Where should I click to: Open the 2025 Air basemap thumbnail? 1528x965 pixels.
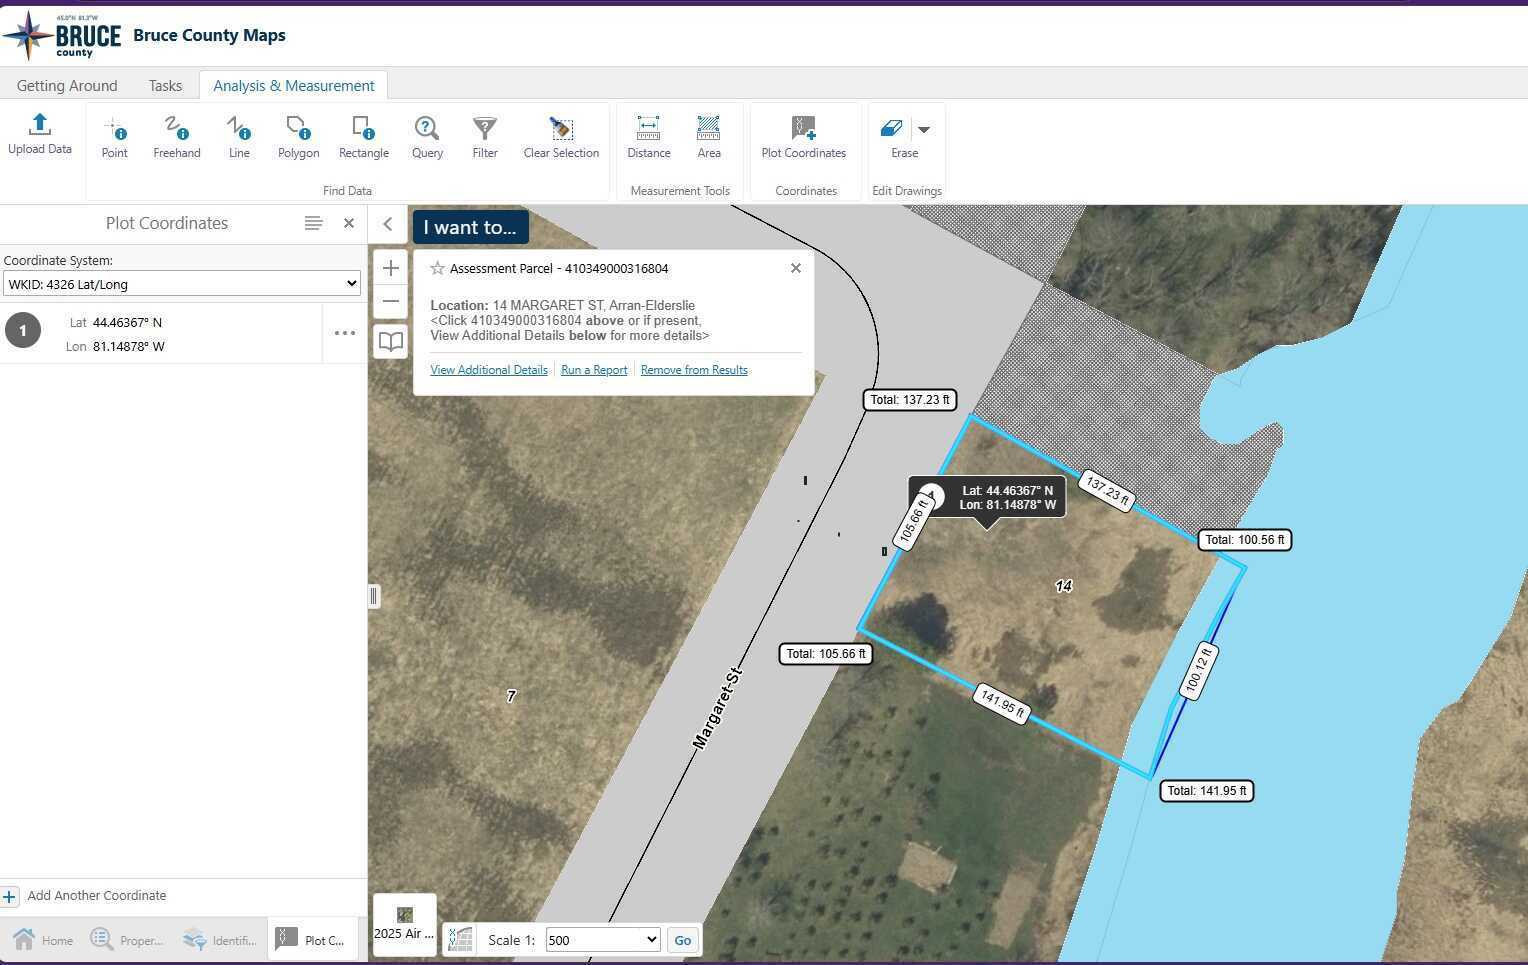(x=405, y=924)
